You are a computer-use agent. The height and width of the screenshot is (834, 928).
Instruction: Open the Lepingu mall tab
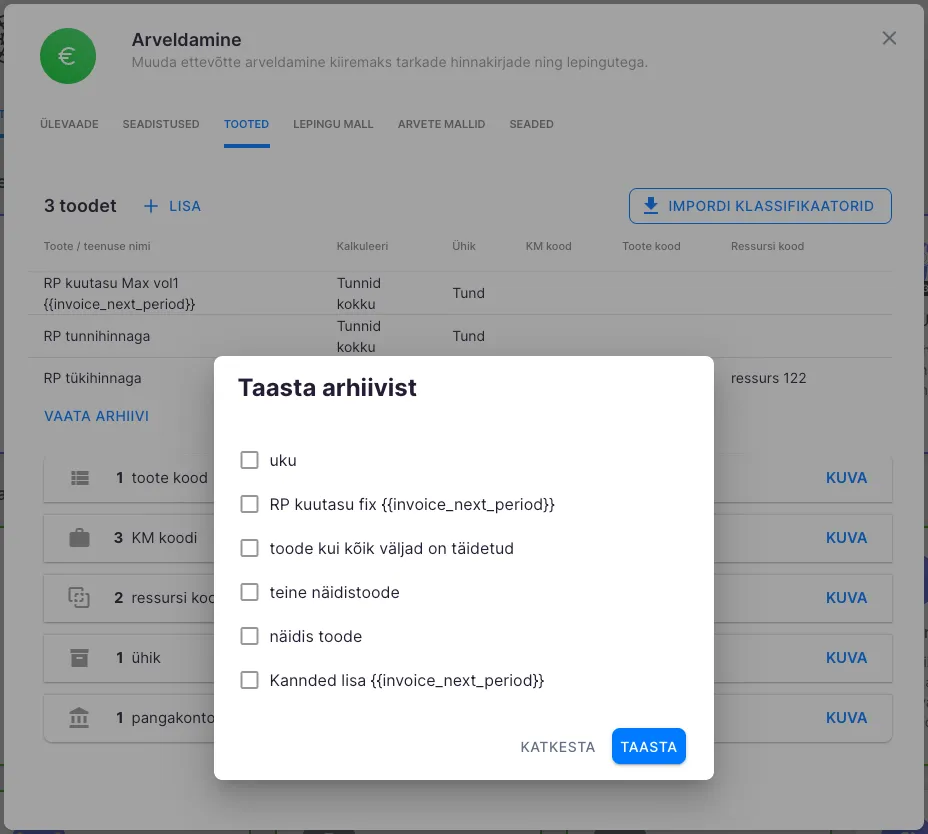click(333, 125)
